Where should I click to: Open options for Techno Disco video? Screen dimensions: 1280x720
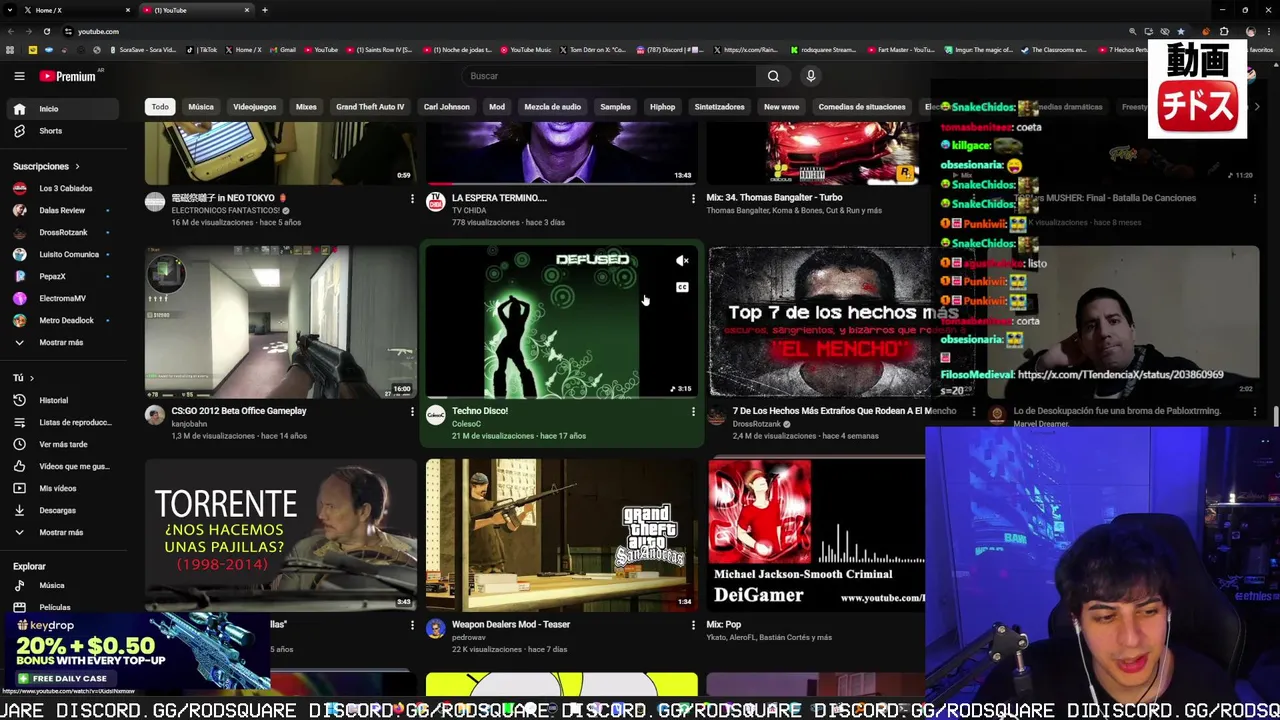(693, 411)
